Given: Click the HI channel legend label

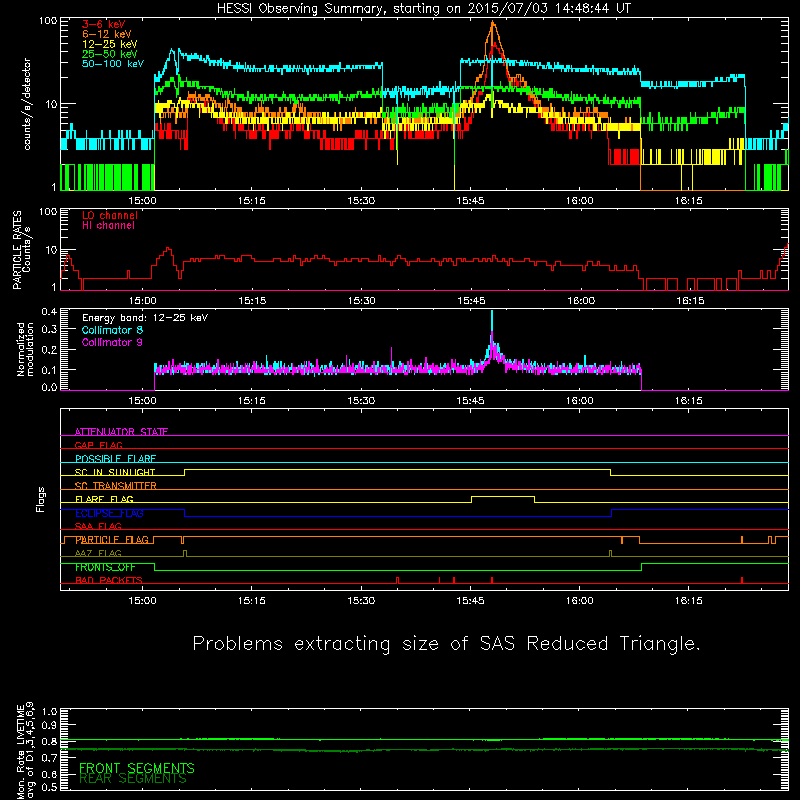Looking at the screenshot, I should pyautogui.click(x=108, y=226).
